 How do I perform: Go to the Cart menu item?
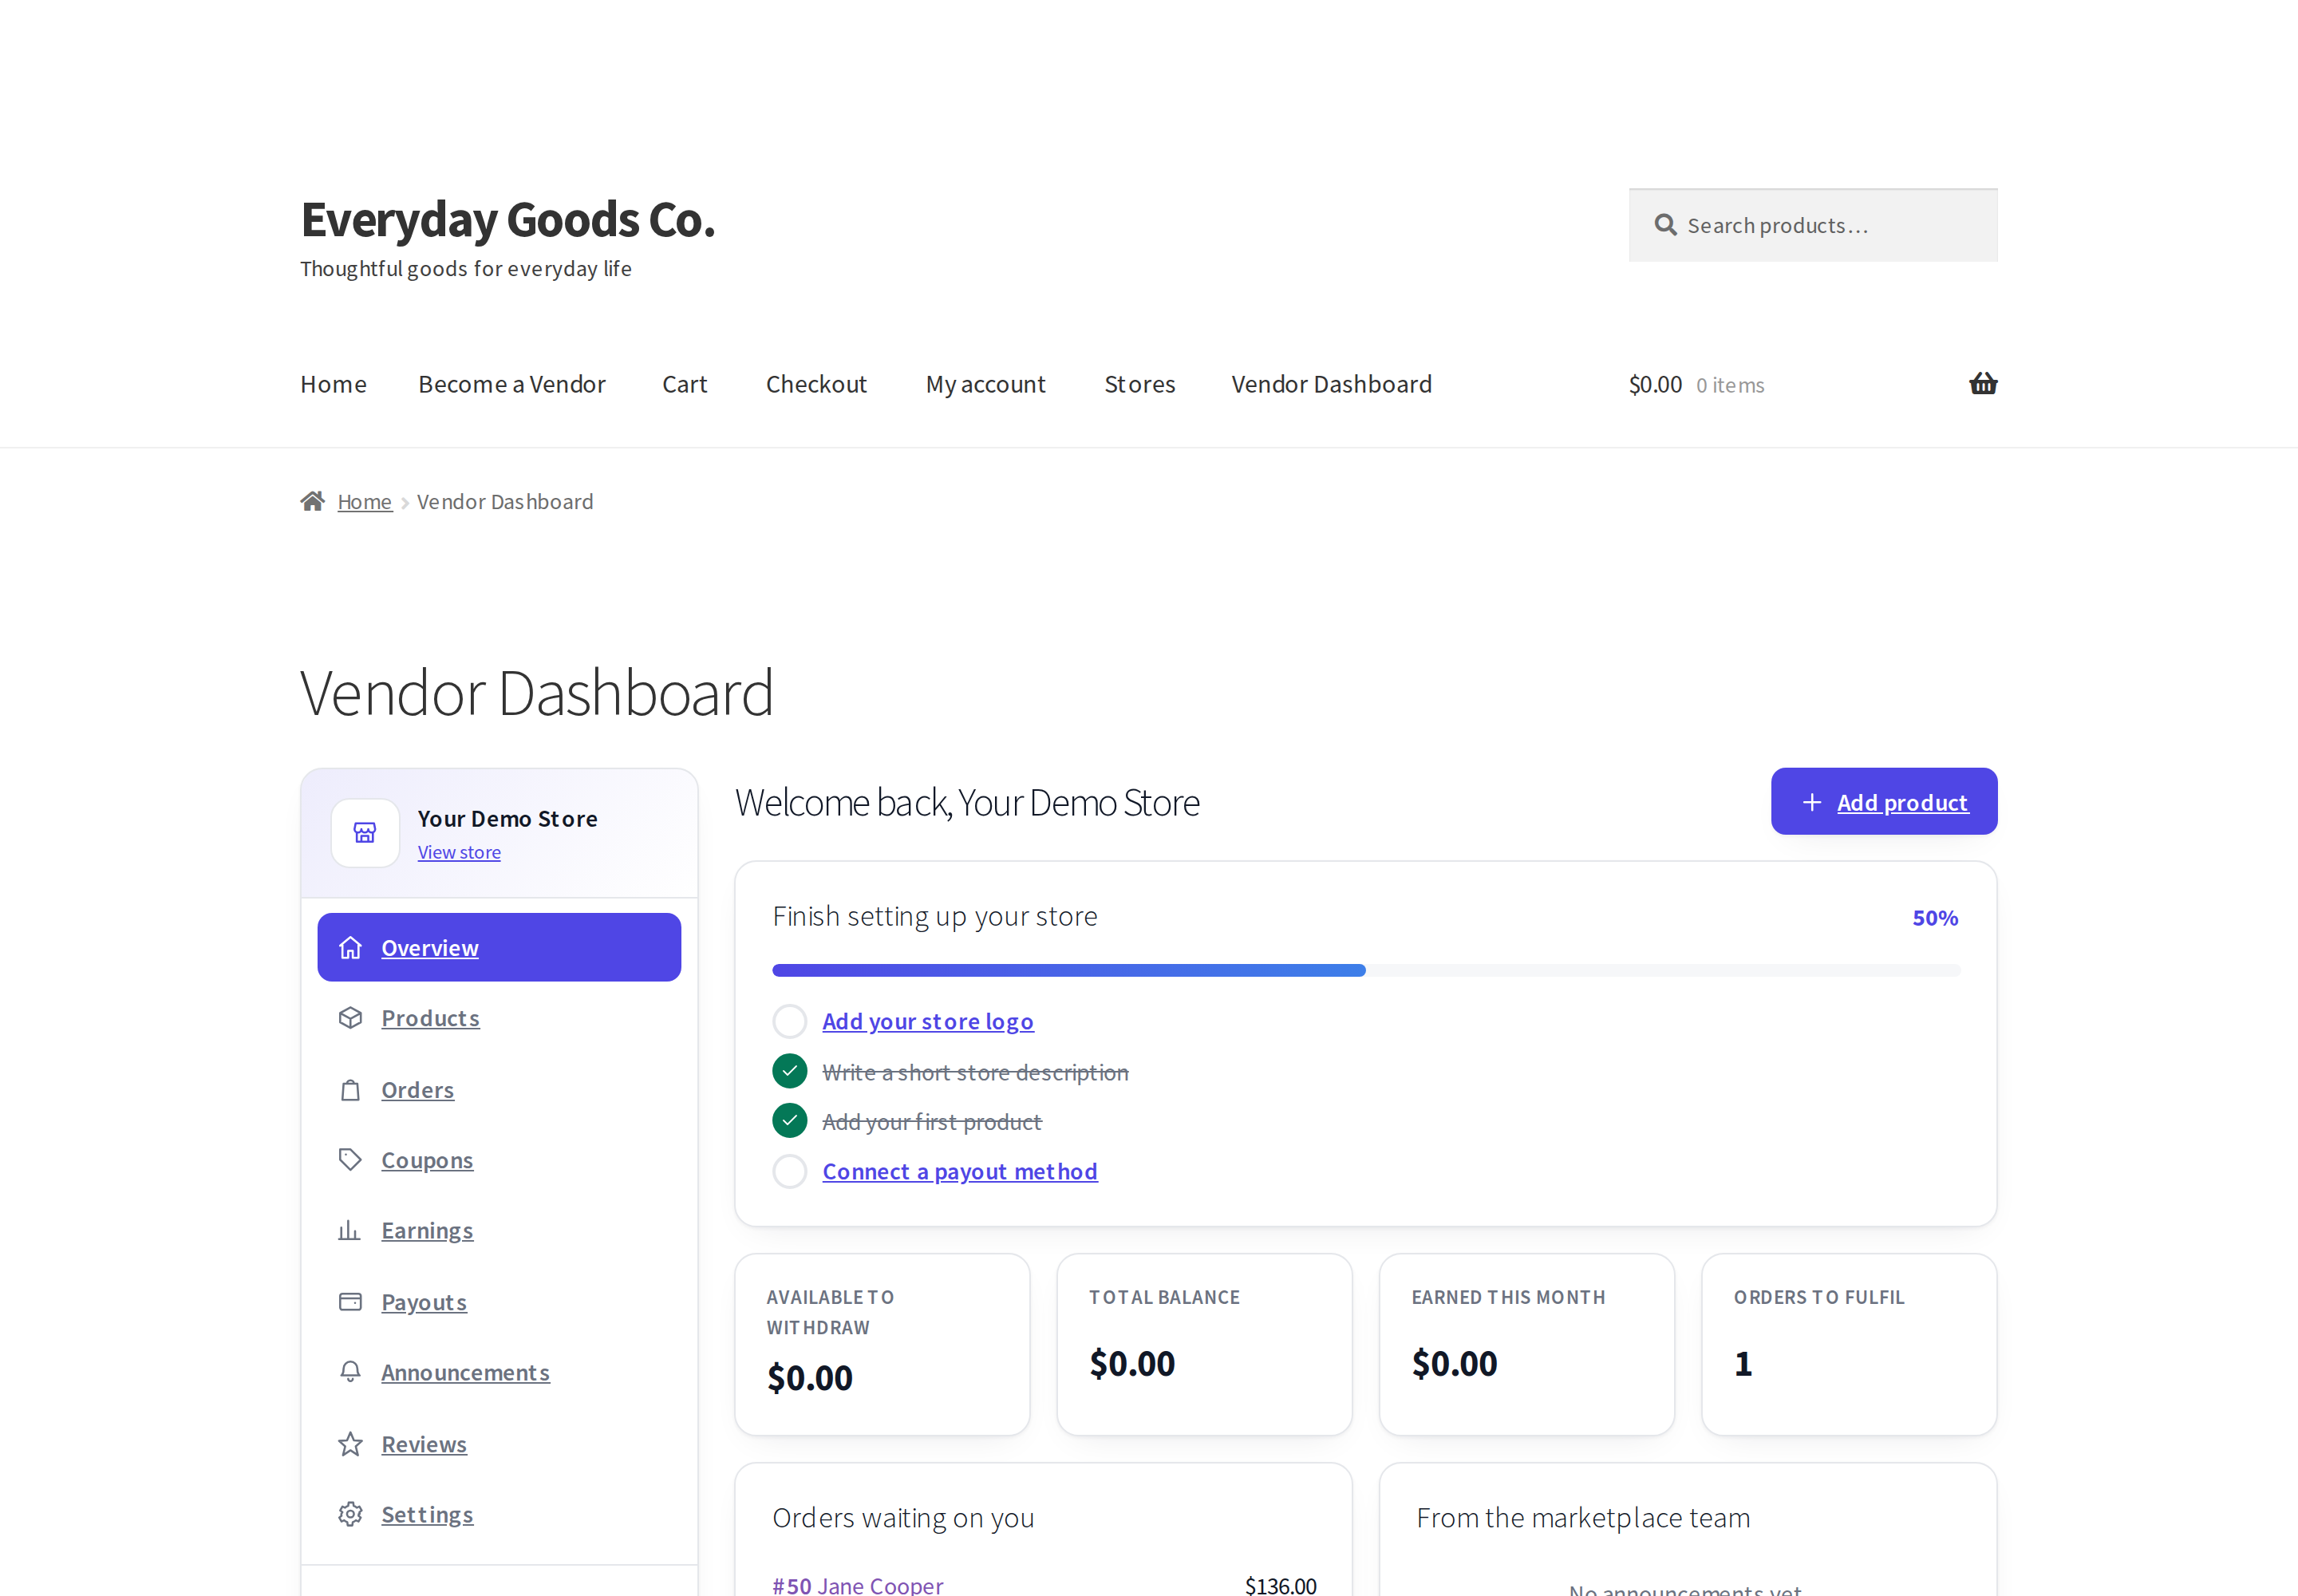point(685,384)
